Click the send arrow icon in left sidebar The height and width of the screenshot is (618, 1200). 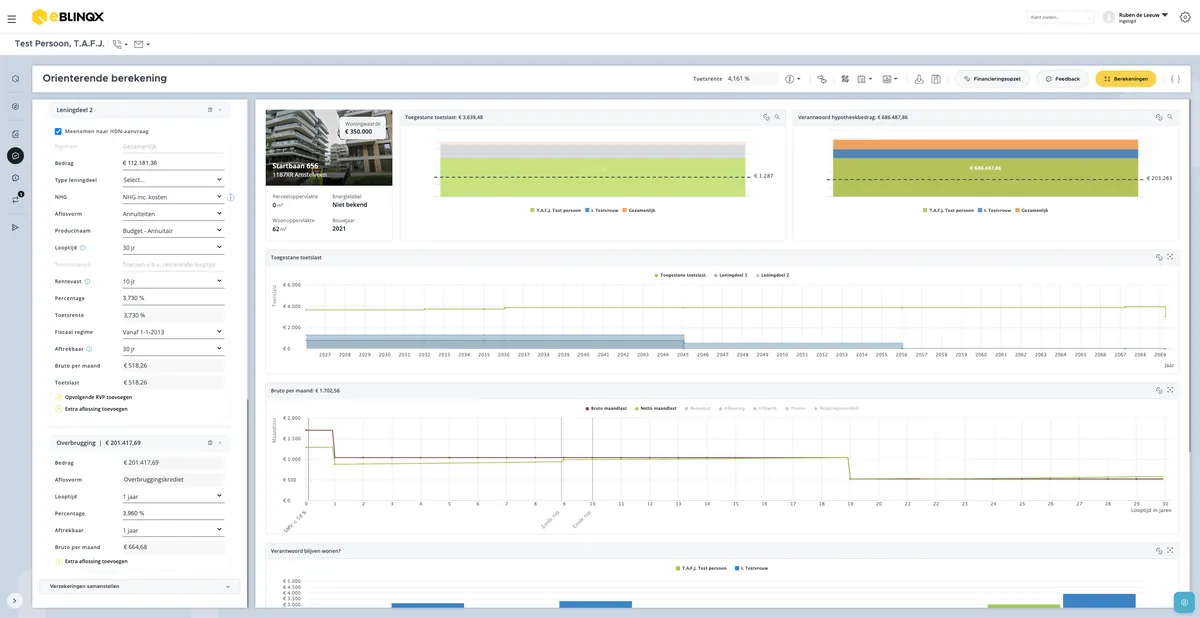[x=15, y=227]
